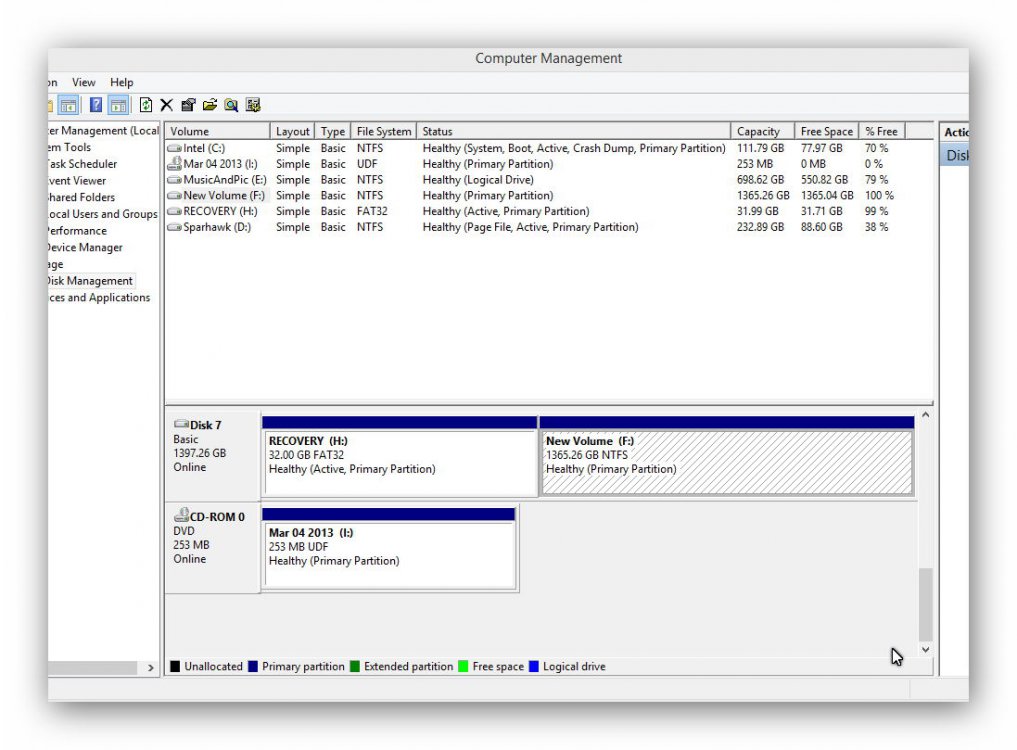1017x750 pixels.
Task: Click the drive icon of RECOVERY (H:)
Action: point(174,212)
